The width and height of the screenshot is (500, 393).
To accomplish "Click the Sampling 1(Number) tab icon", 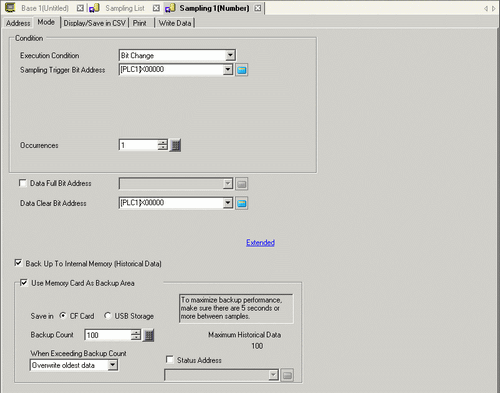I will (170, 8).
